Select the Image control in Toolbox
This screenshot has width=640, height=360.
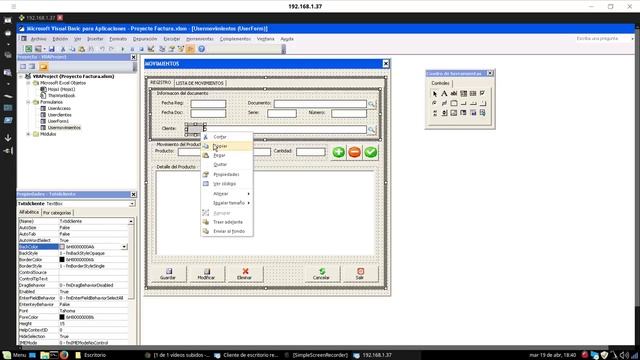coord(453,113)
